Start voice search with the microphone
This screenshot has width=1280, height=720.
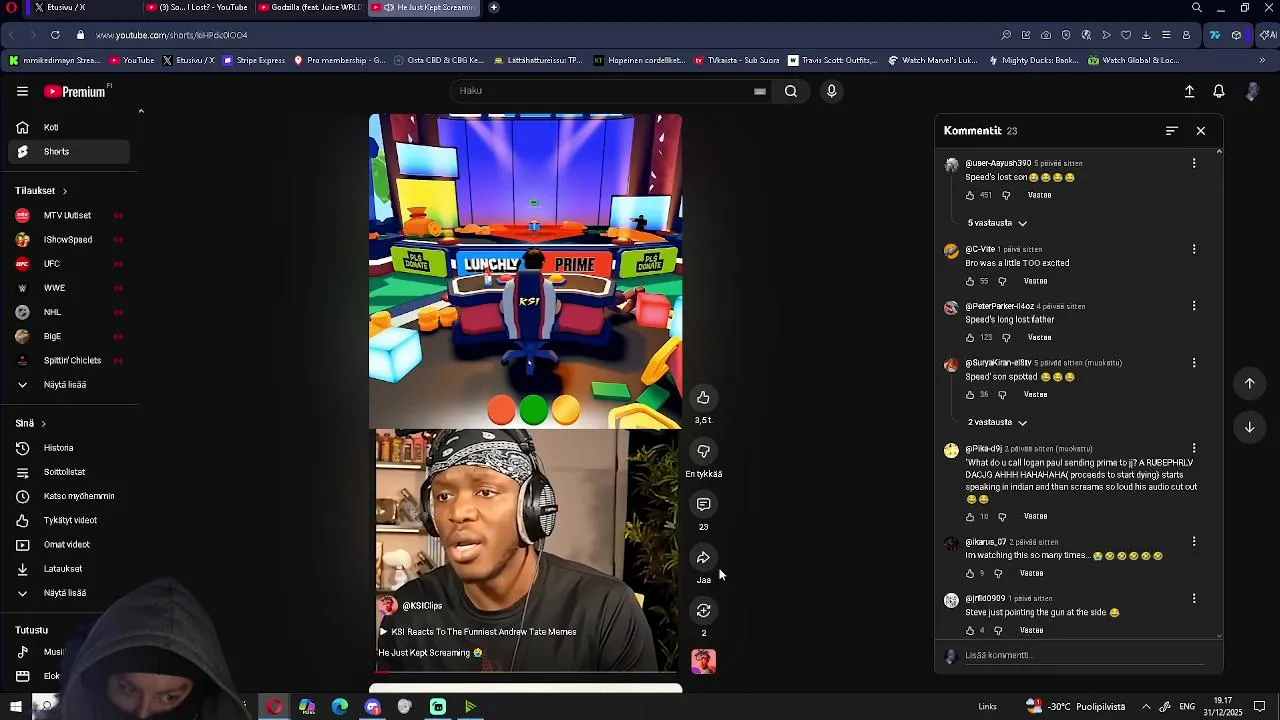click(831, 91)
